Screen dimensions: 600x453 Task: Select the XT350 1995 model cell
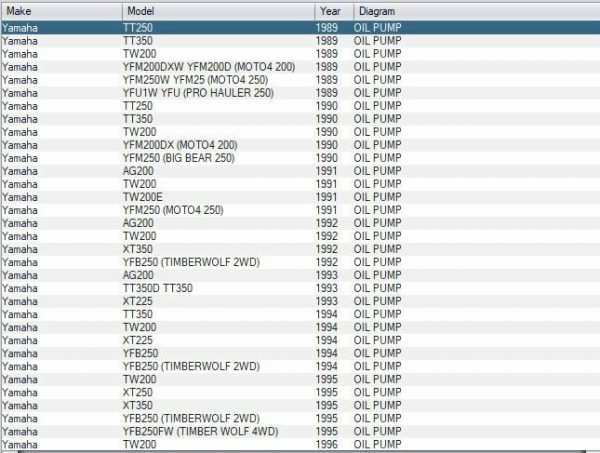(138, 405)
